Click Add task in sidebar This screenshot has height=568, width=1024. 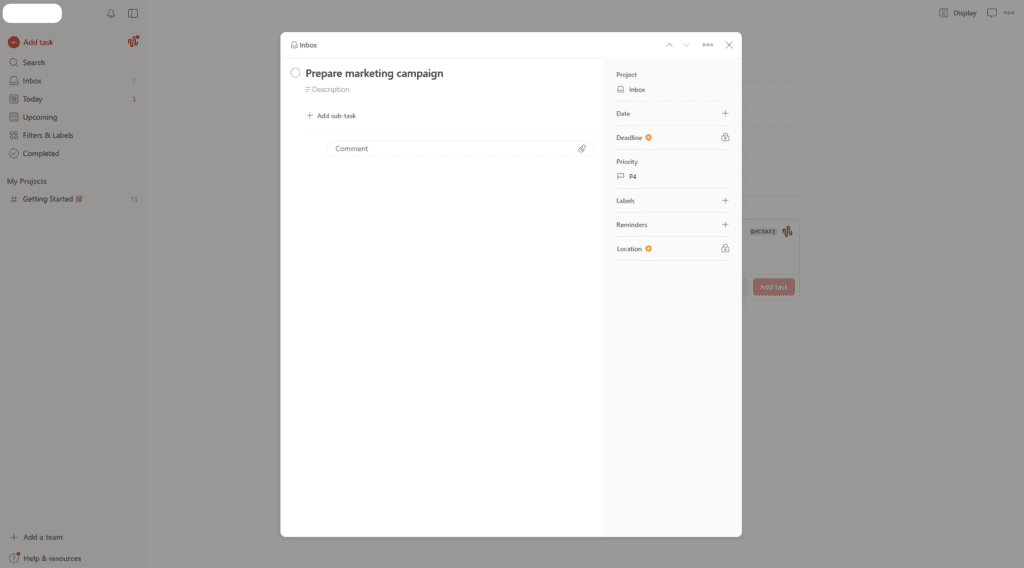[31, 42]
